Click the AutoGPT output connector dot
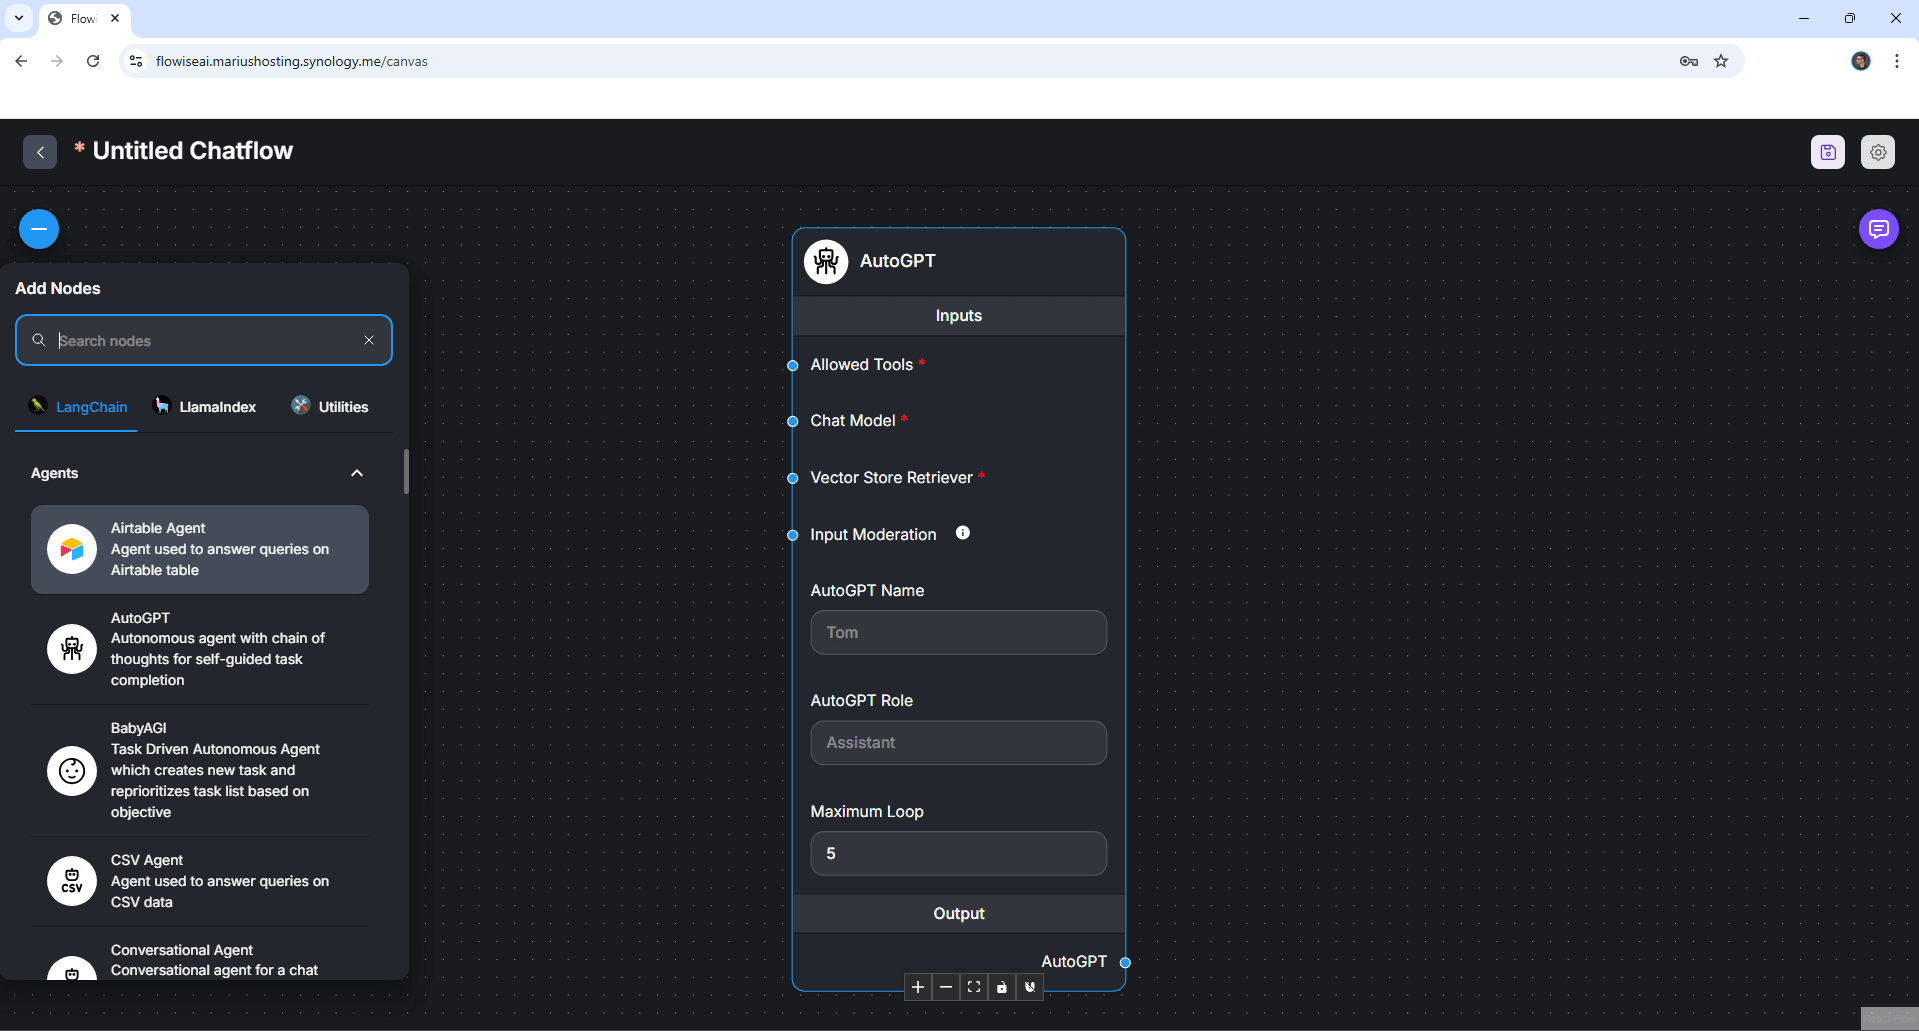The height and width of the screenshot is (1031, 1919). click(x=1125, y=962)
